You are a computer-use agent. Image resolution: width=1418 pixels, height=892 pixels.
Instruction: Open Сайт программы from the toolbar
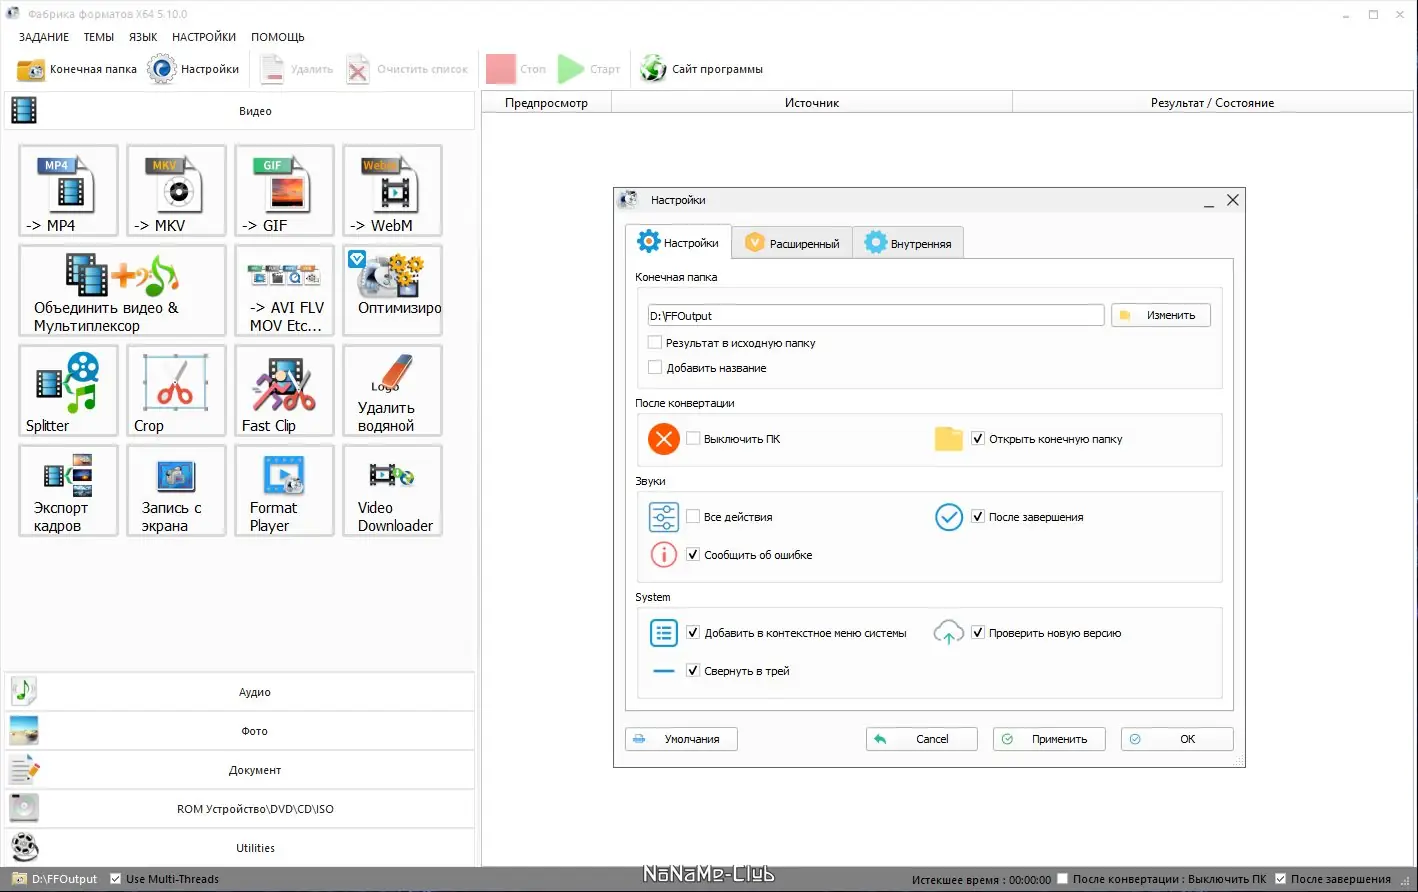pos(701,69)
